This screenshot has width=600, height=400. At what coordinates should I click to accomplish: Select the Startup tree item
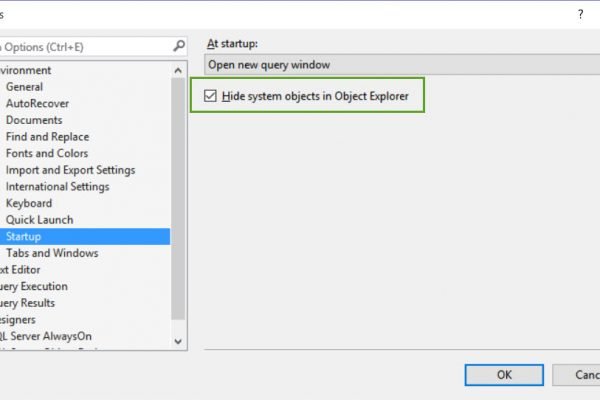point(85,237)
